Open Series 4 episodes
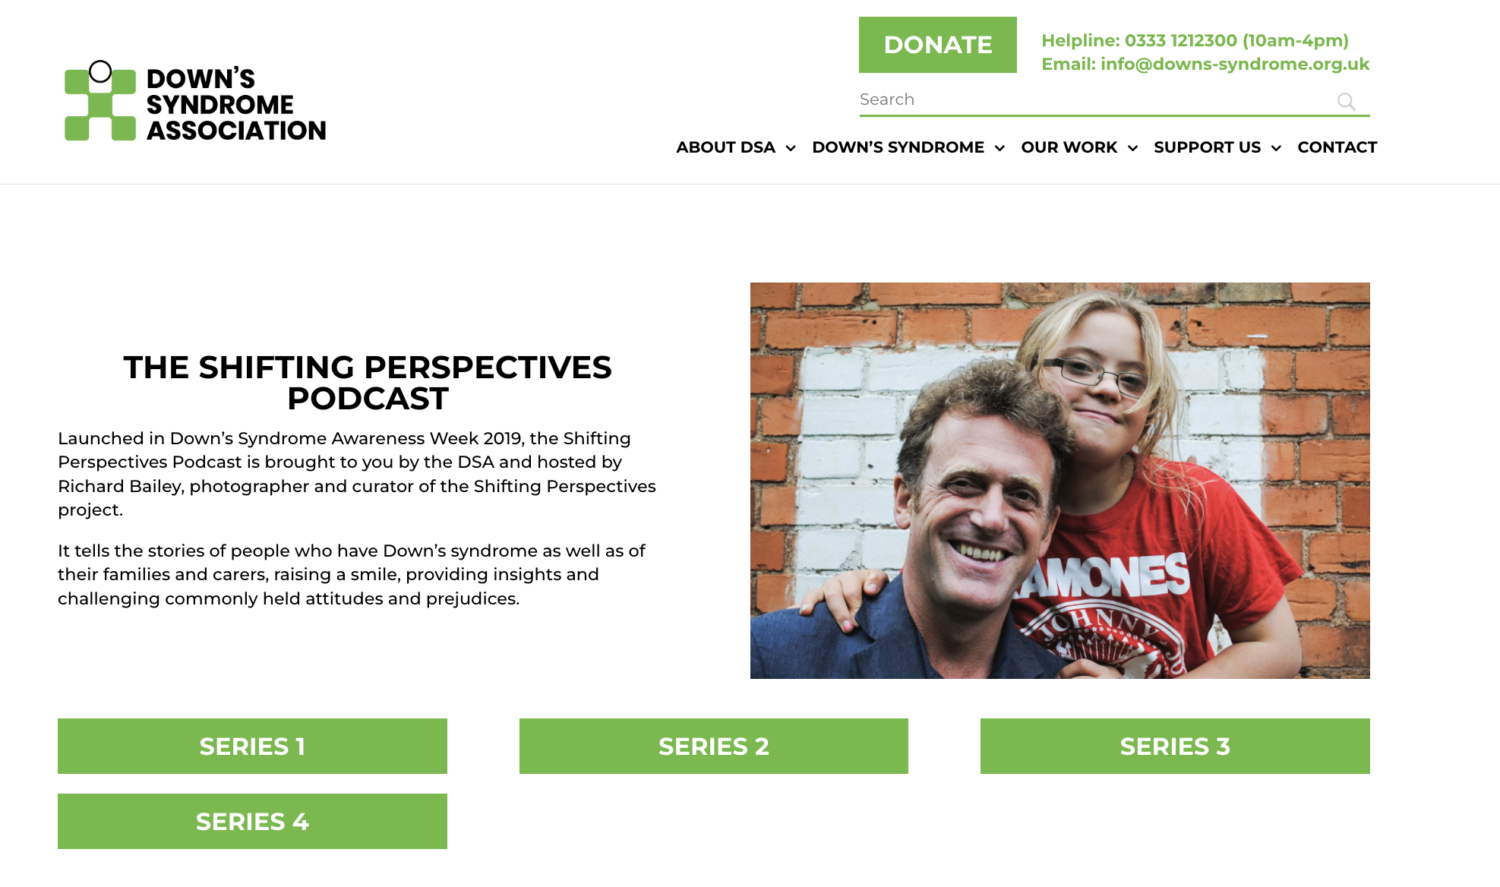Screen dimensions: 1500x887 pyautogui.click(x=252, y=822)
